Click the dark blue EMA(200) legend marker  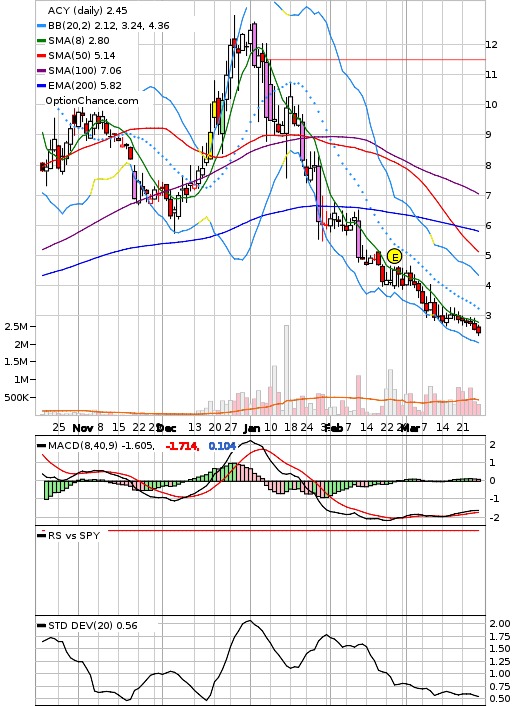point(41,86)
